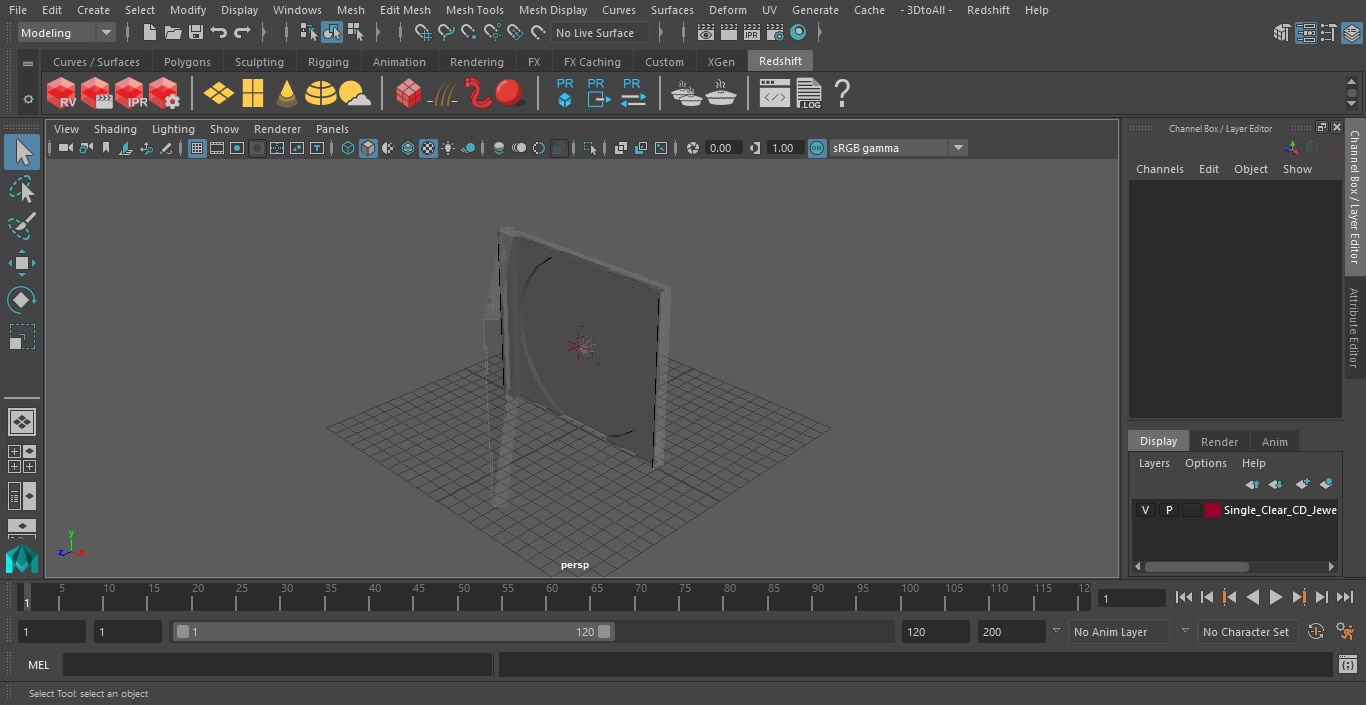Image resolution: width=1366 pixels, height=705 pixels.
Task: Click the MEL command input field
Action: coord(277,665)
